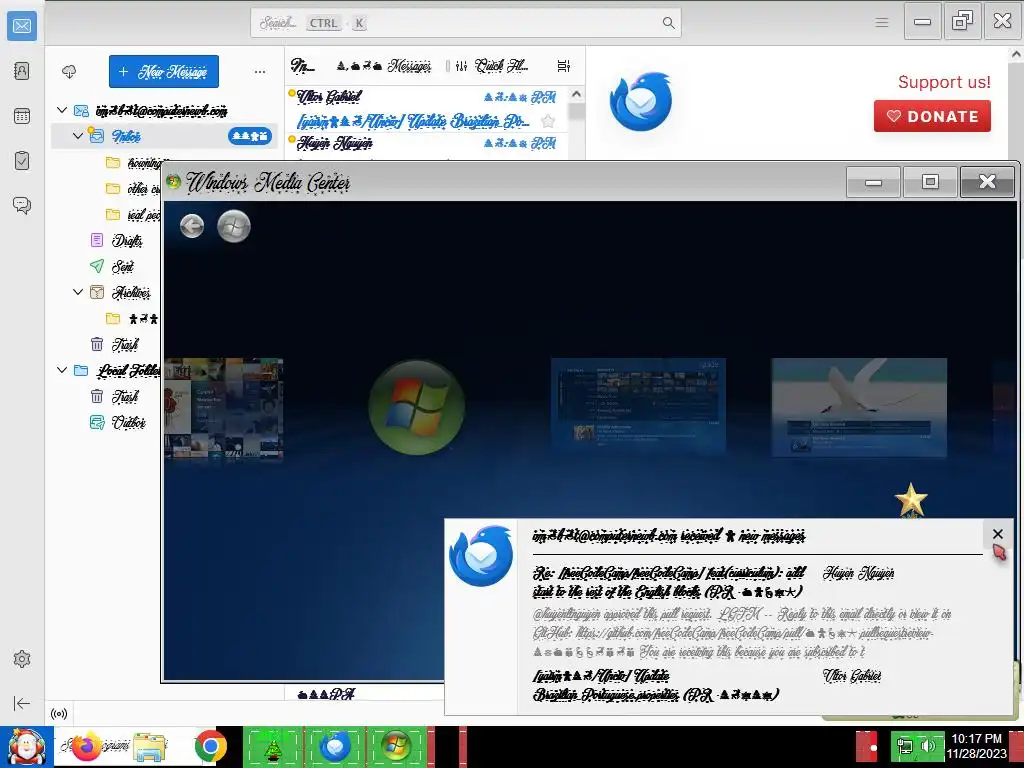
Task: Collapse the spaces toolbar with arrow icon
Action: coord(22,703)
